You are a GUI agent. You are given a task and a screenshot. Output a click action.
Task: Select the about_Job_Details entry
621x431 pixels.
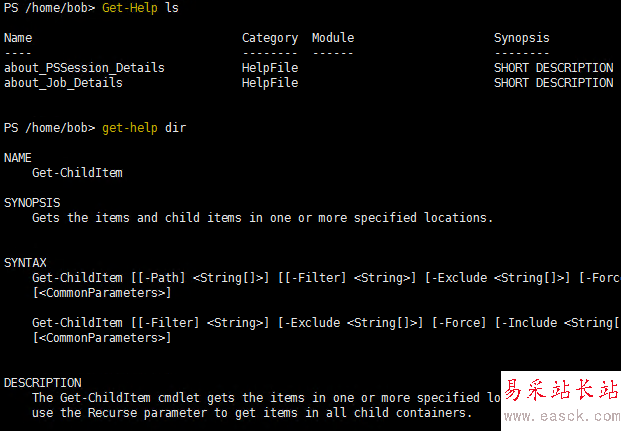pyautogui.click(x=63, y=83)
